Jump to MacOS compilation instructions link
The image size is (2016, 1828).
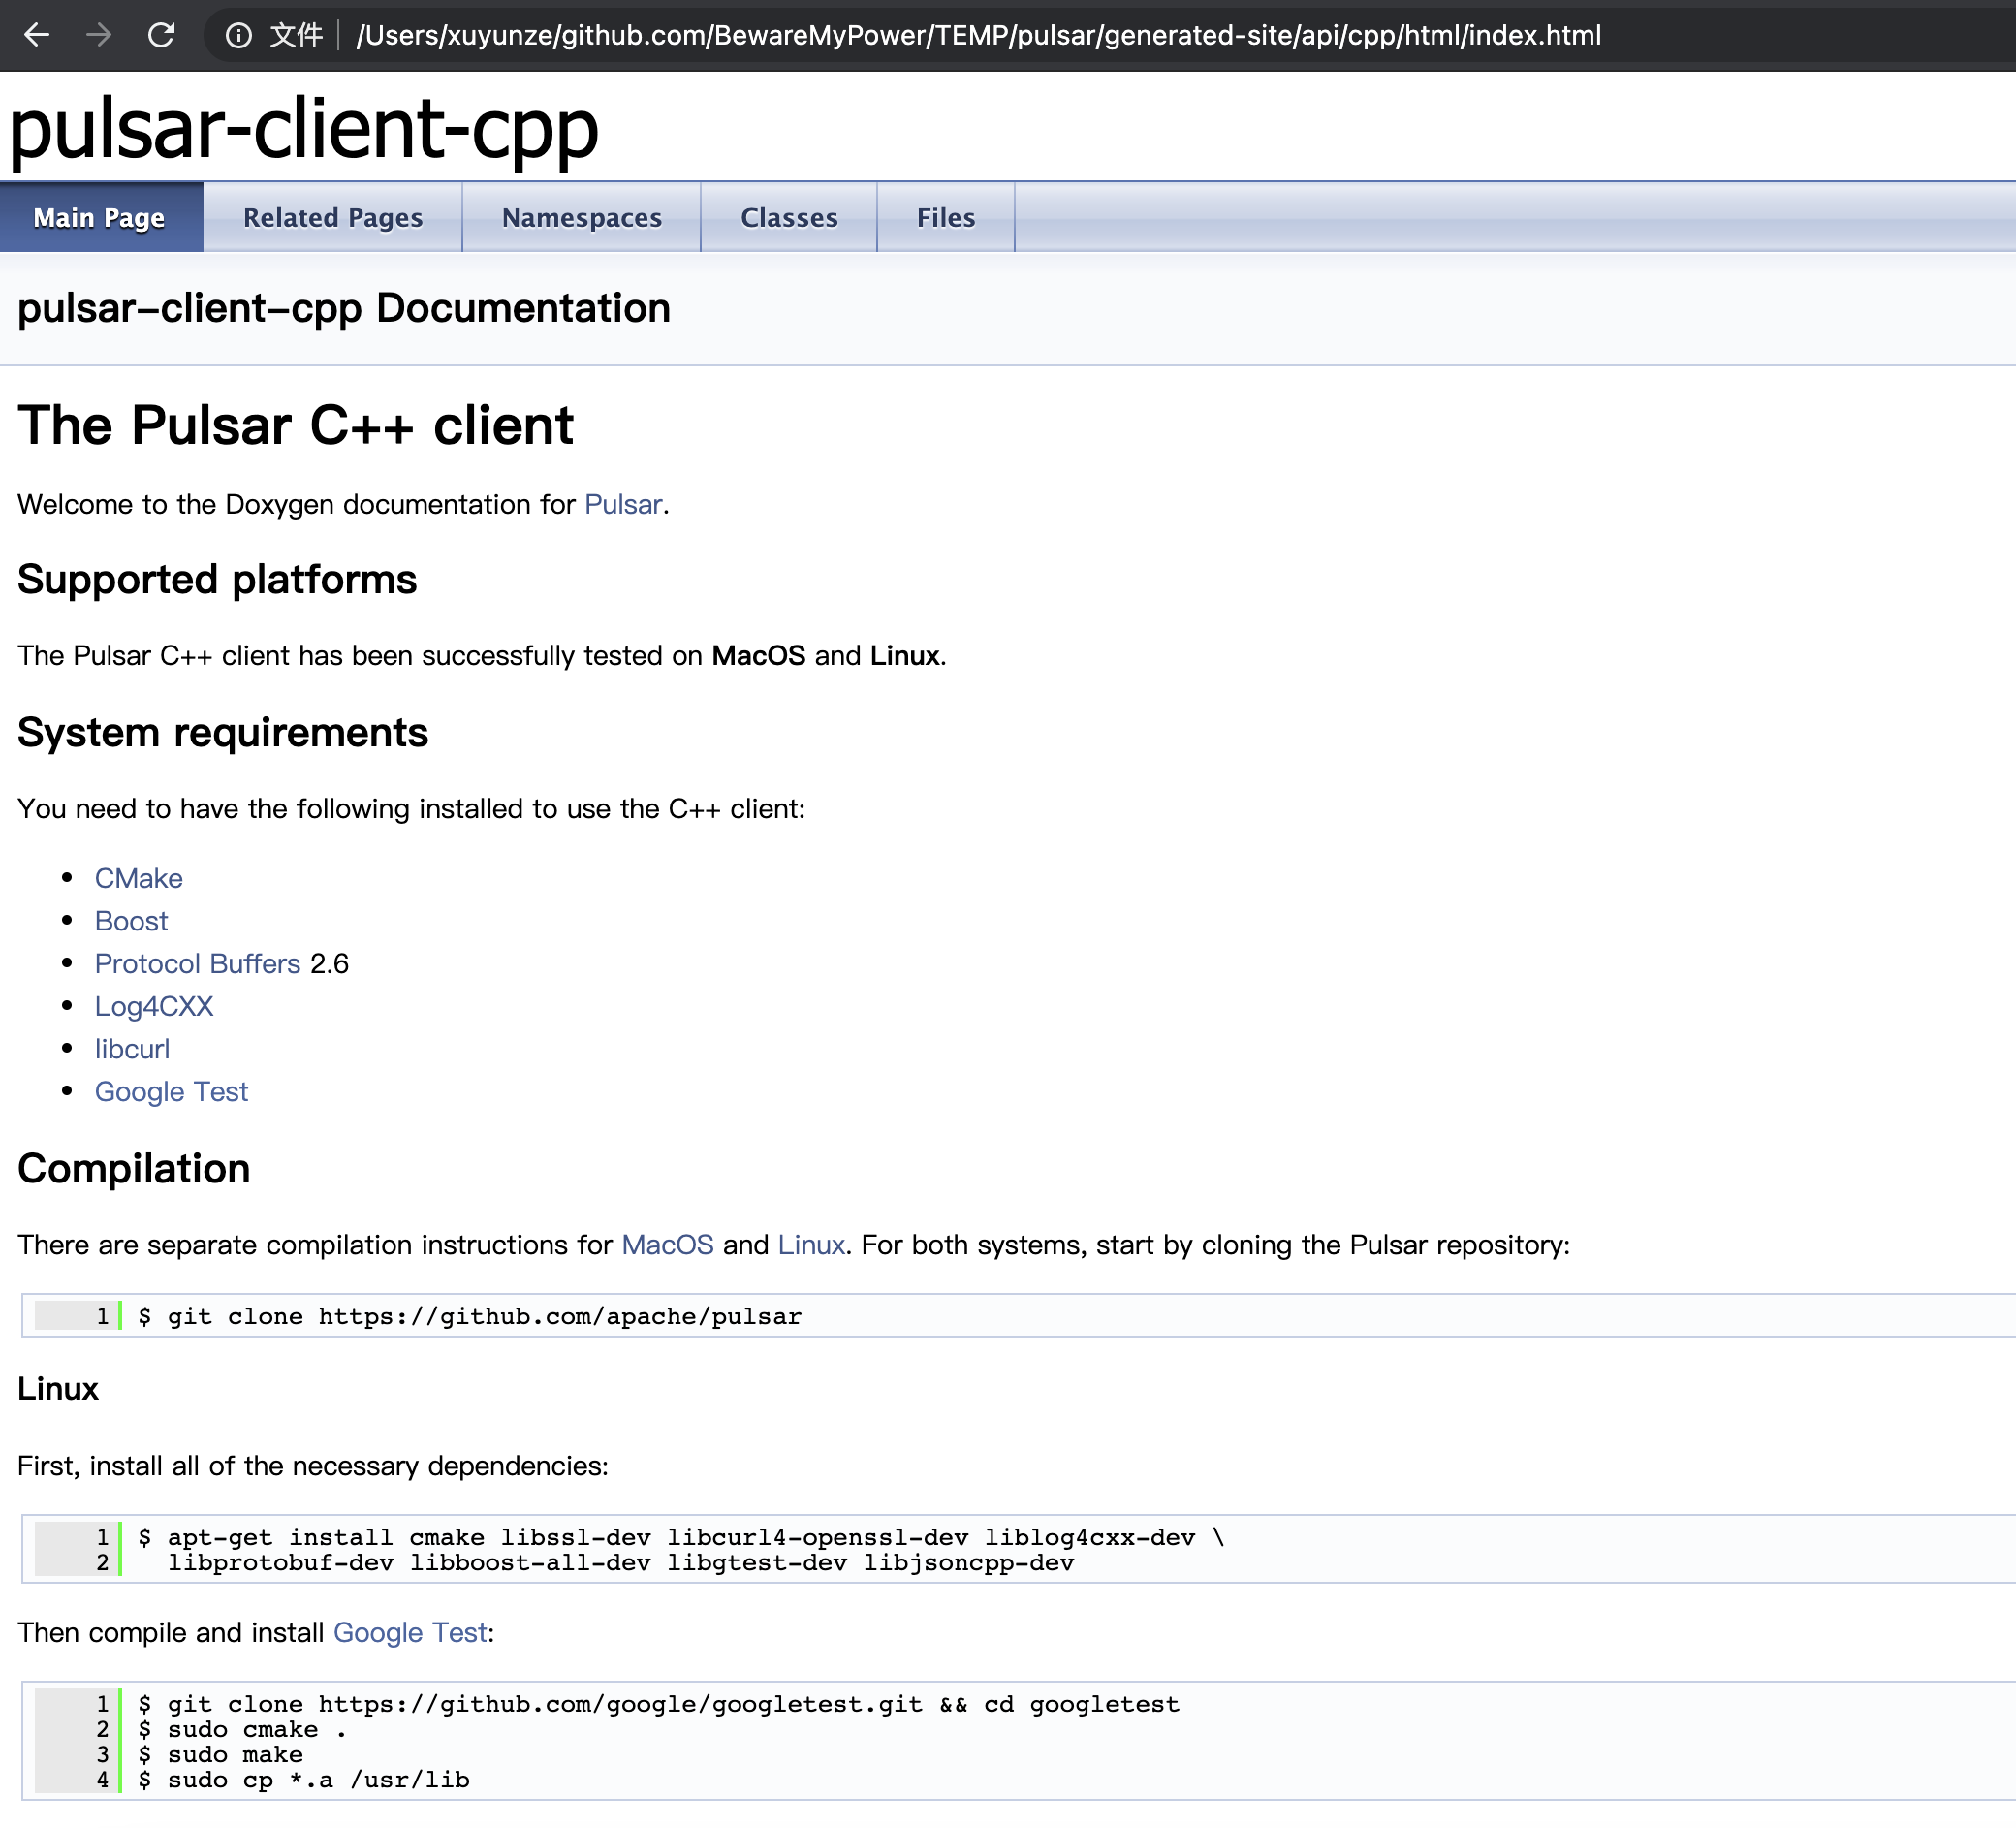click(667, 1244)
